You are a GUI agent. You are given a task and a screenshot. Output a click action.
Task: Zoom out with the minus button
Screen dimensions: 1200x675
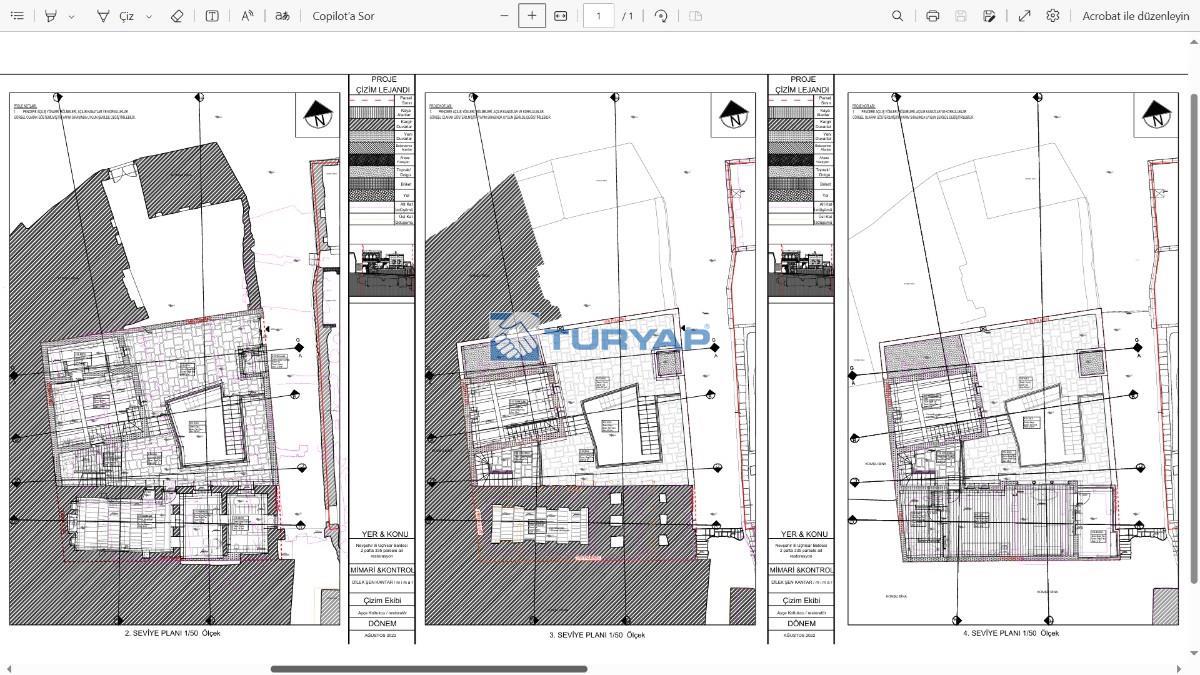click(504, 16)
